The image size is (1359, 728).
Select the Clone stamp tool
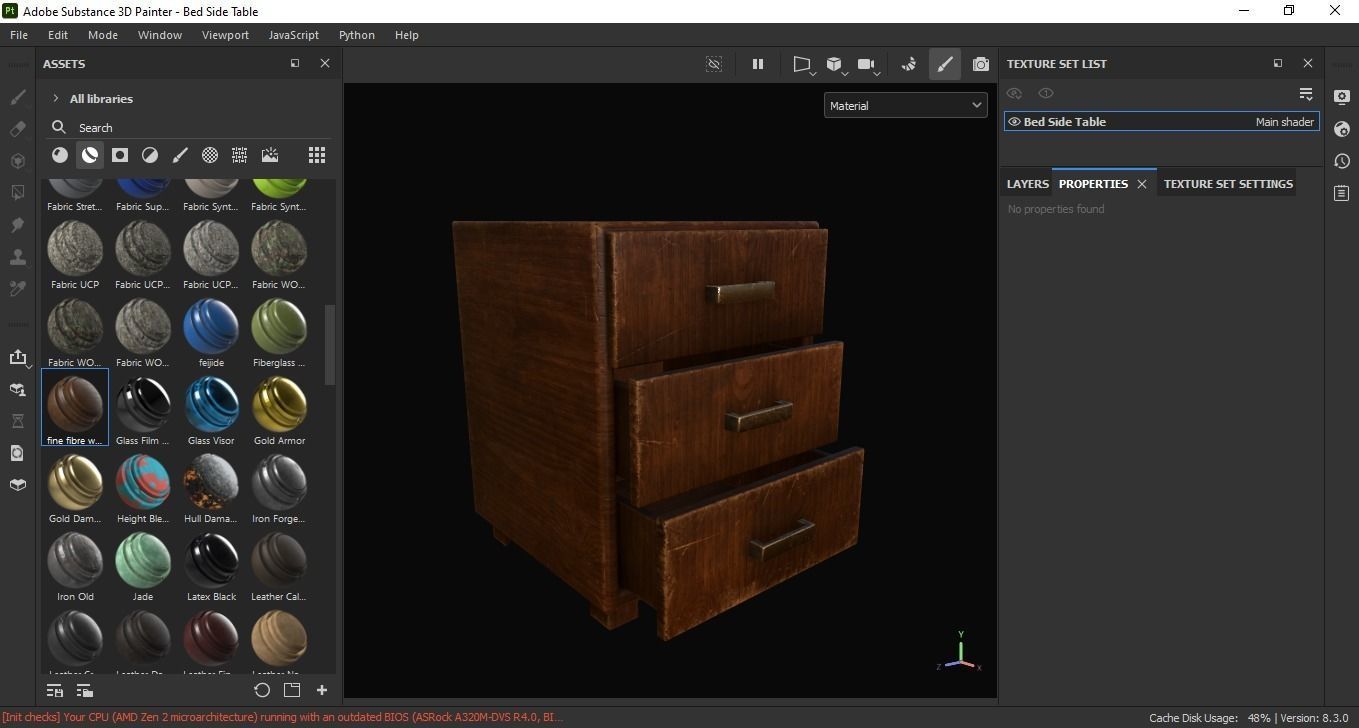click(17, 257)
